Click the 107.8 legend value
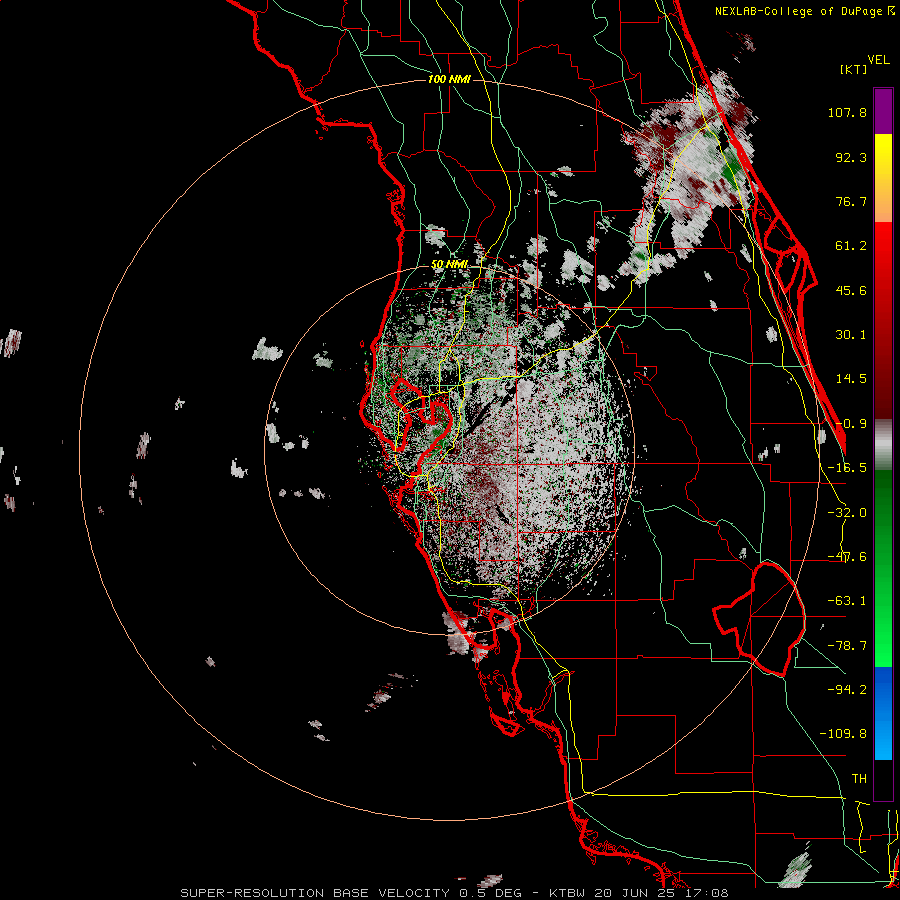 [x=847, y=112]
